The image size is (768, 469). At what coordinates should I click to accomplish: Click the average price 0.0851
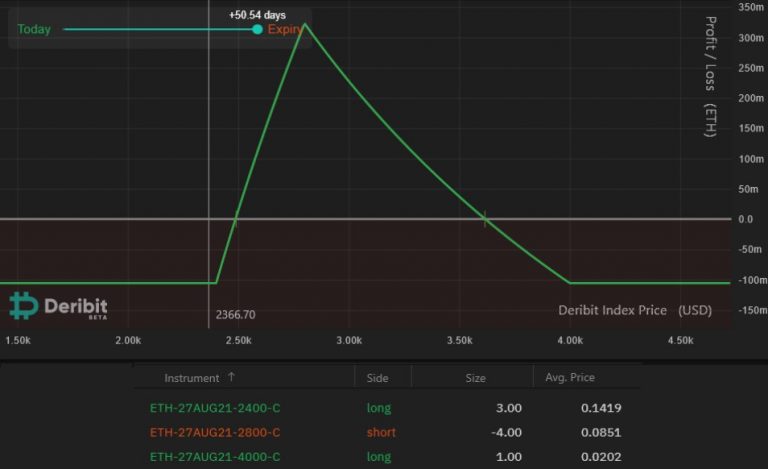pyautogui.click(x=601, y=432)
